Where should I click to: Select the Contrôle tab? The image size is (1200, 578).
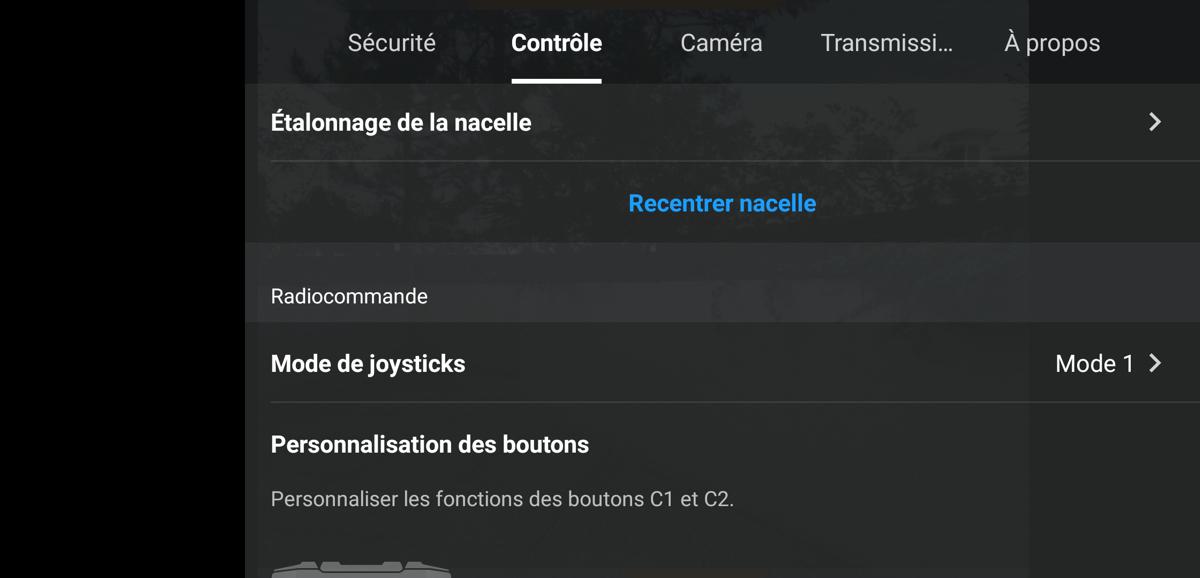click(x=556, y=43)
